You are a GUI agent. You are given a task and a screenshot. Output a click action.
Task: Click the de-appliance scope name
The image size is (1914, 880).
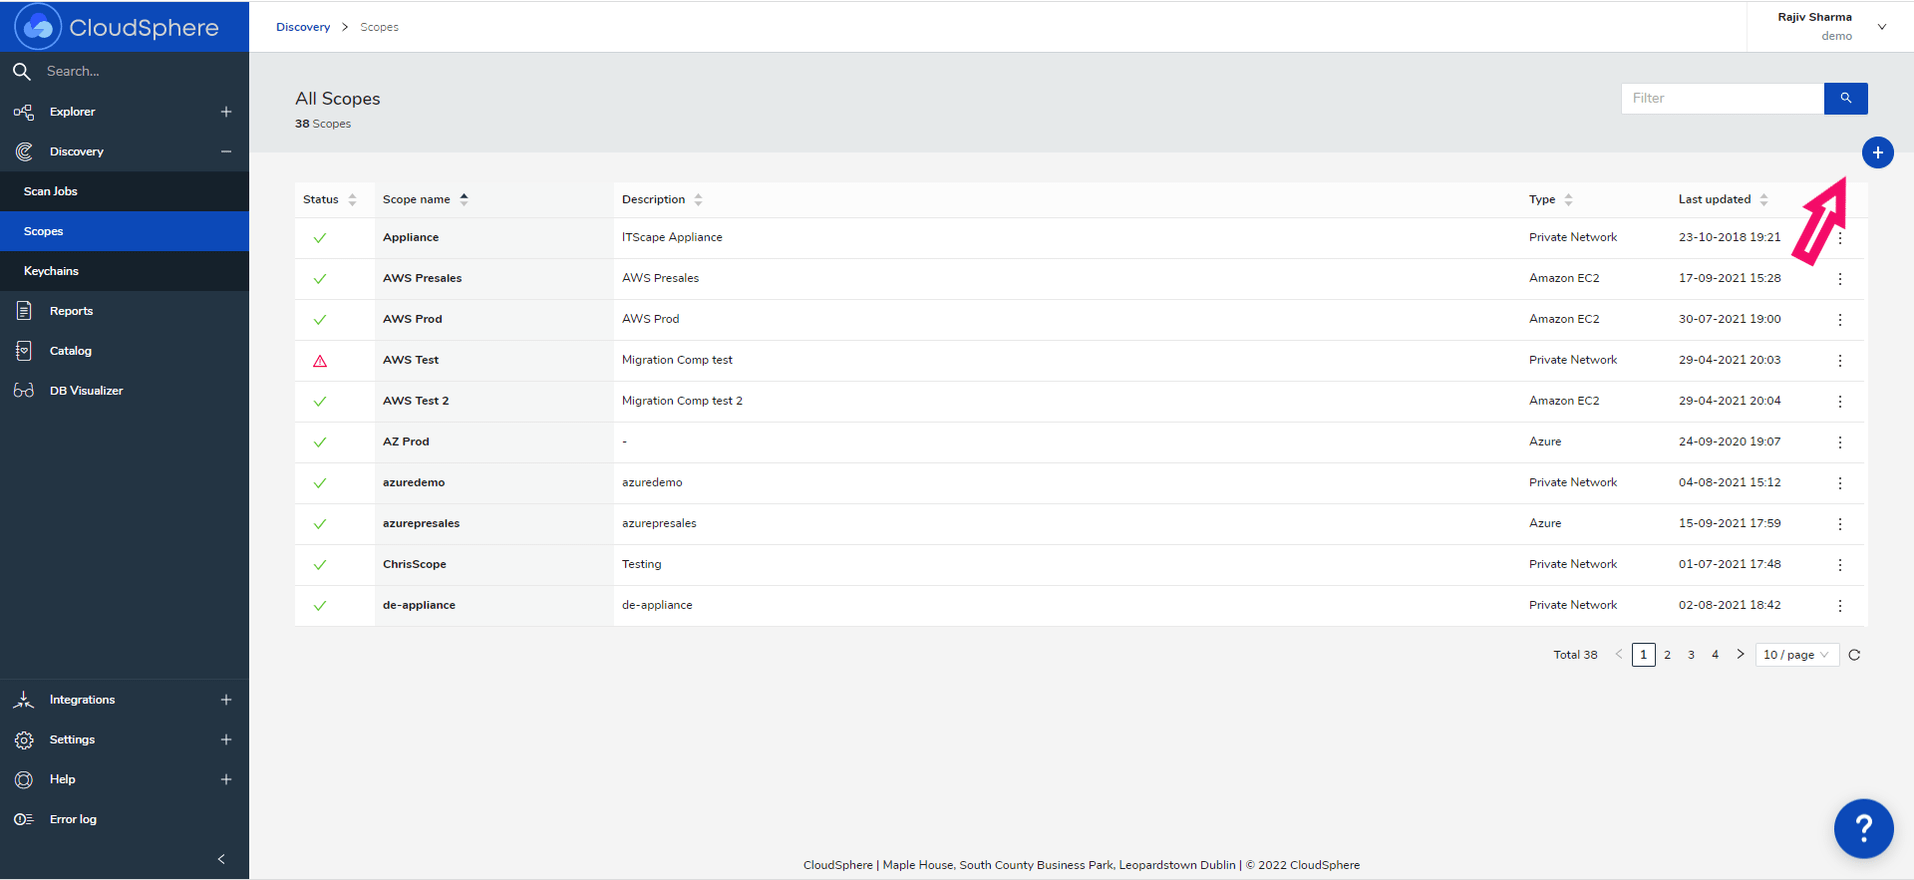click(418, 605)
